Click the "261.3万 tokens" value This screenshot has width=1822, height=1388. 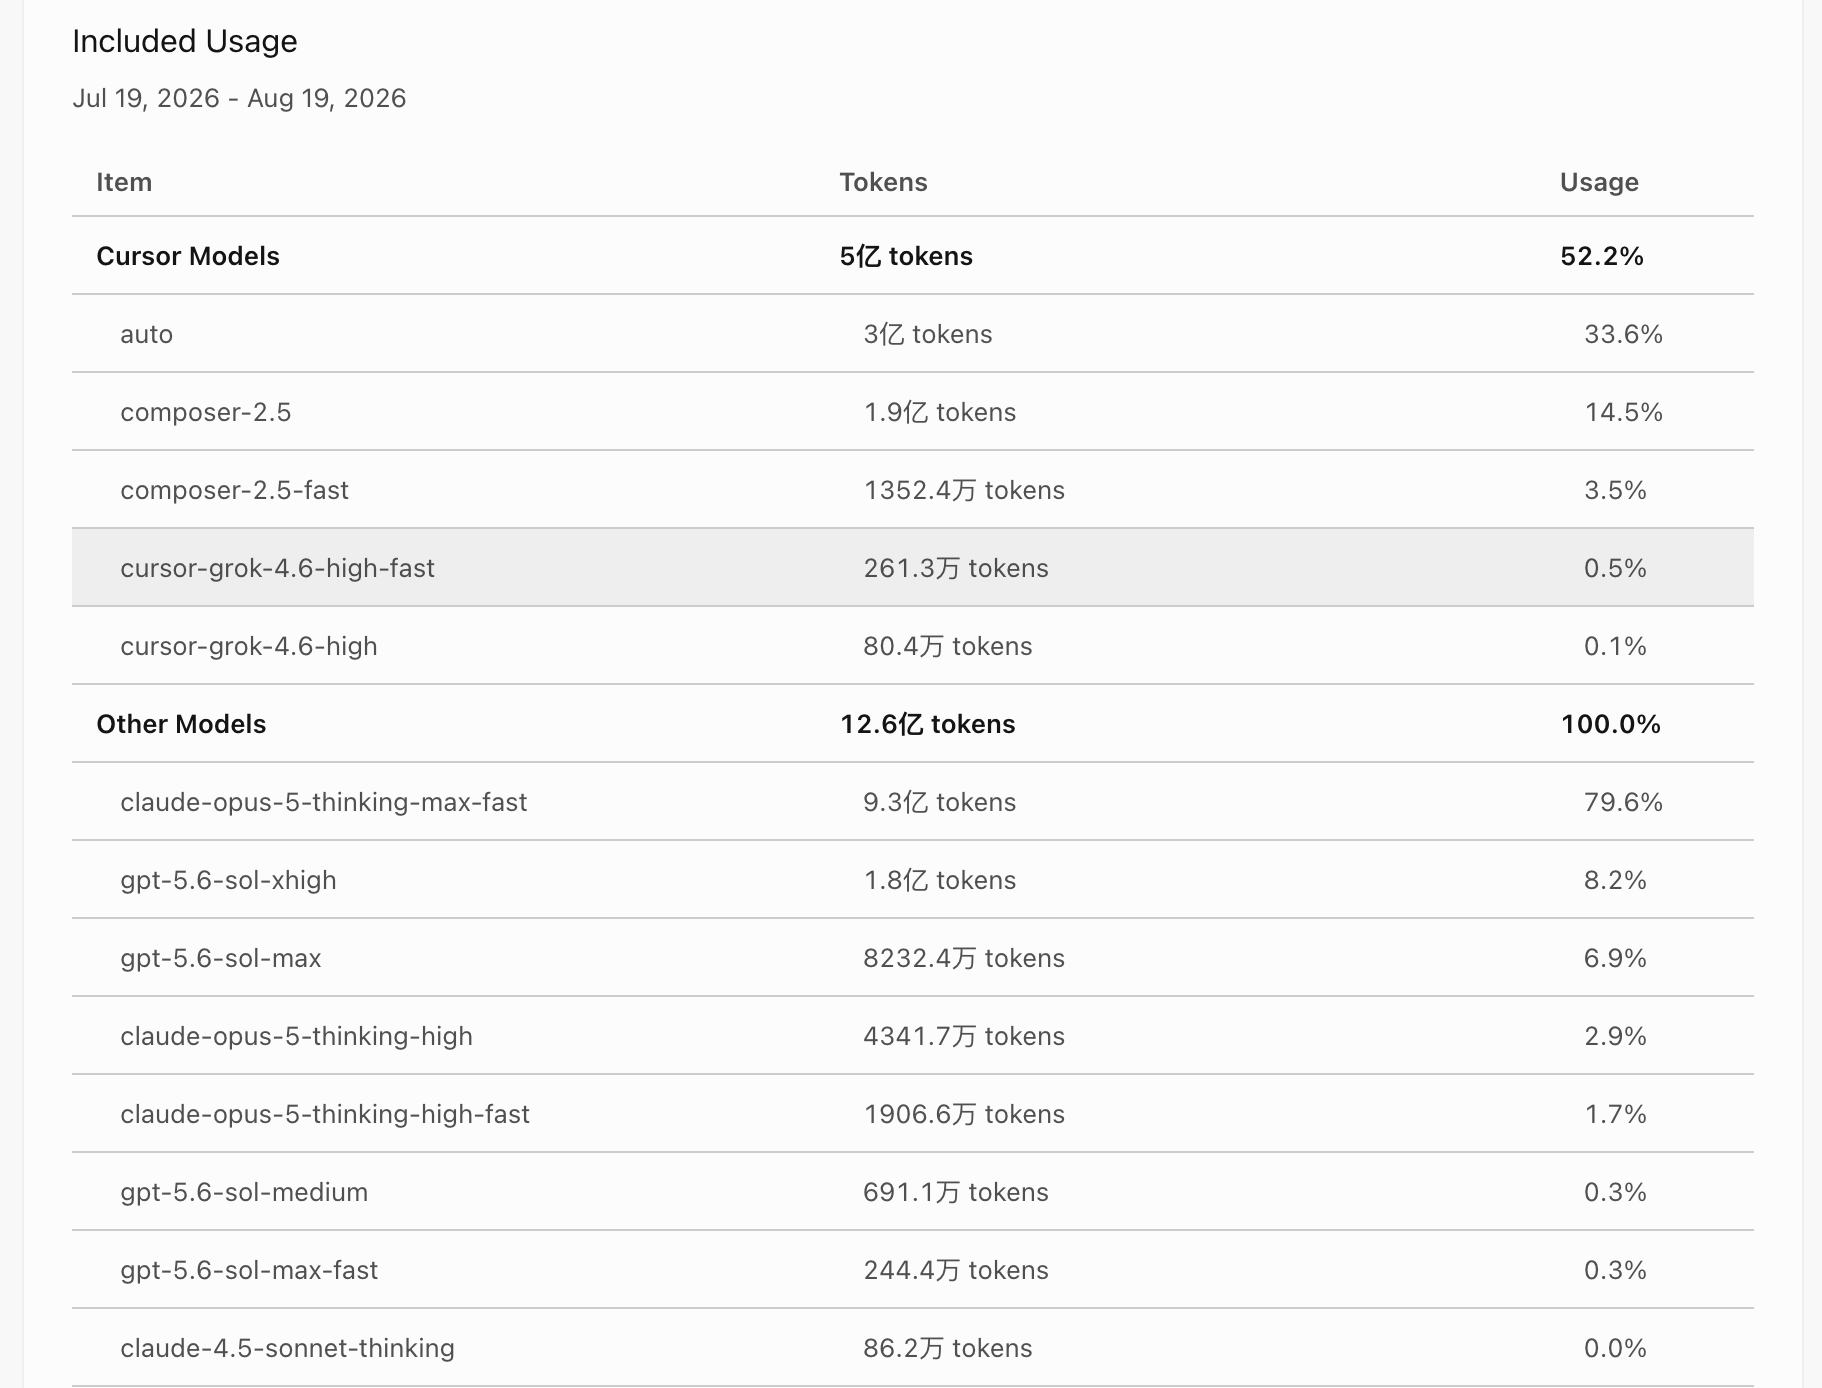point(956,568)
